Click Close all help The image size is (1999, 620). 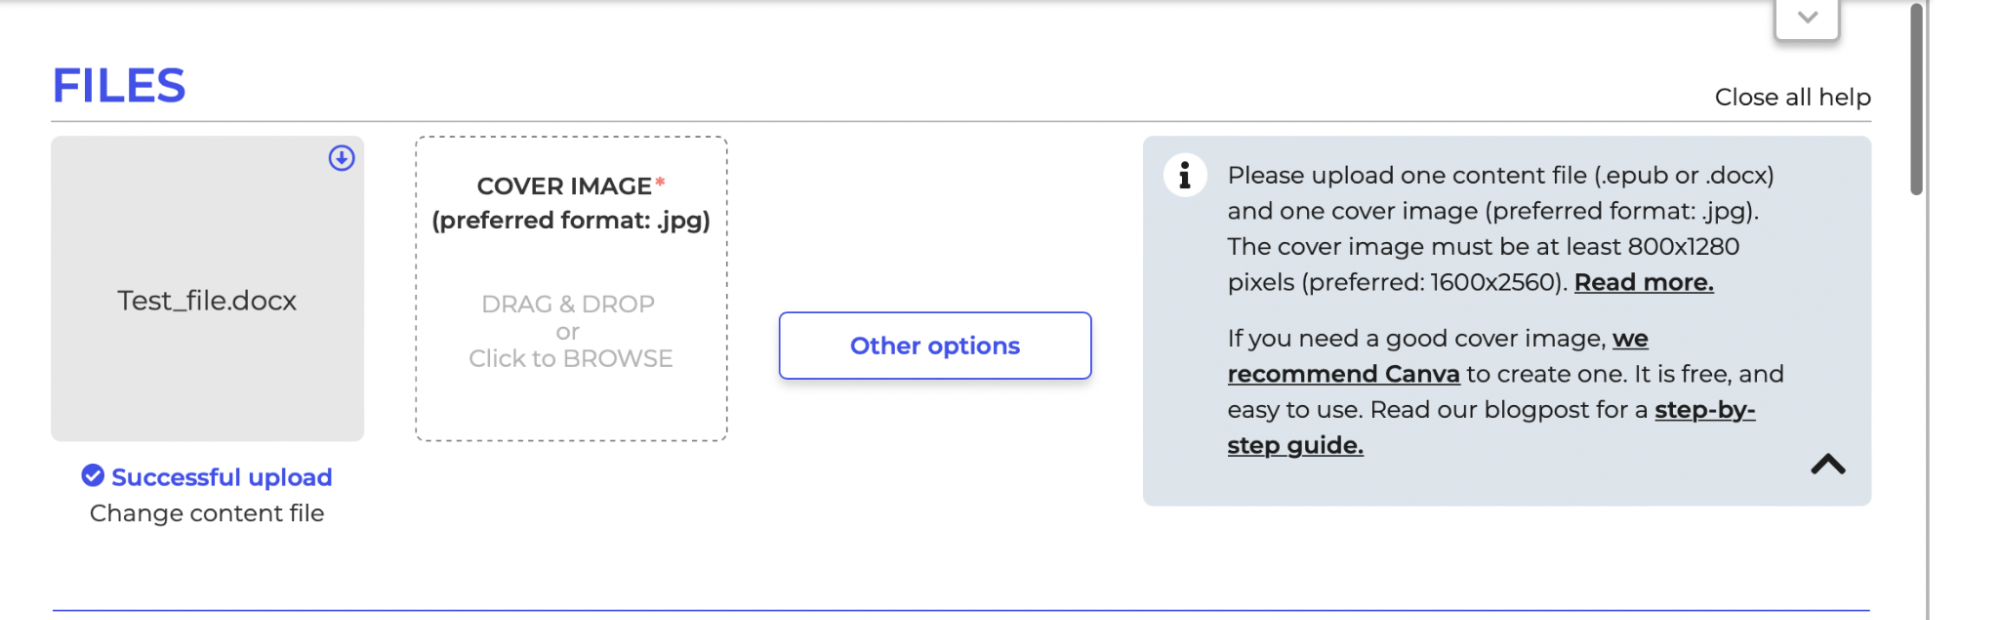point(1793,96)
